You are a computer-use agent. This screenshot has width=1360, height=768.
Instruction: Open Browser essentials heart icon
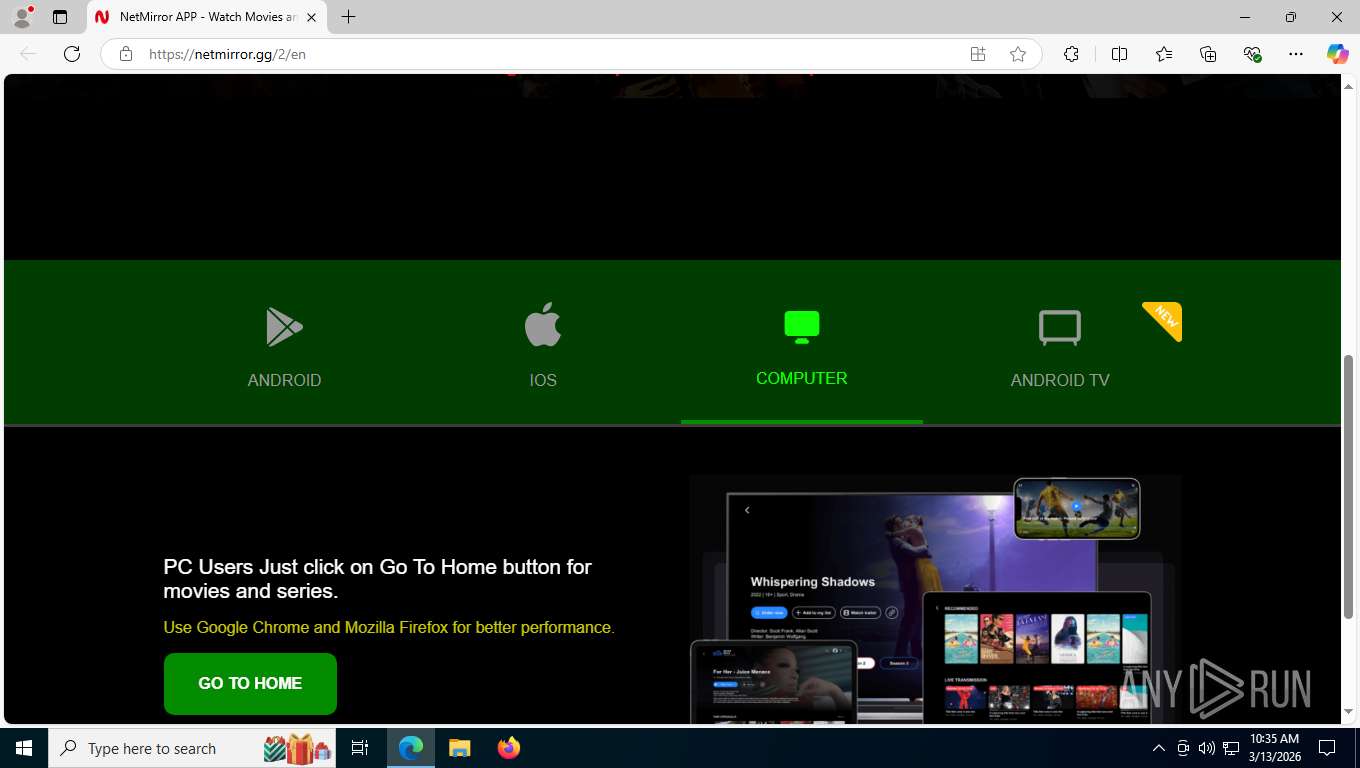[x=1252, y=54]
